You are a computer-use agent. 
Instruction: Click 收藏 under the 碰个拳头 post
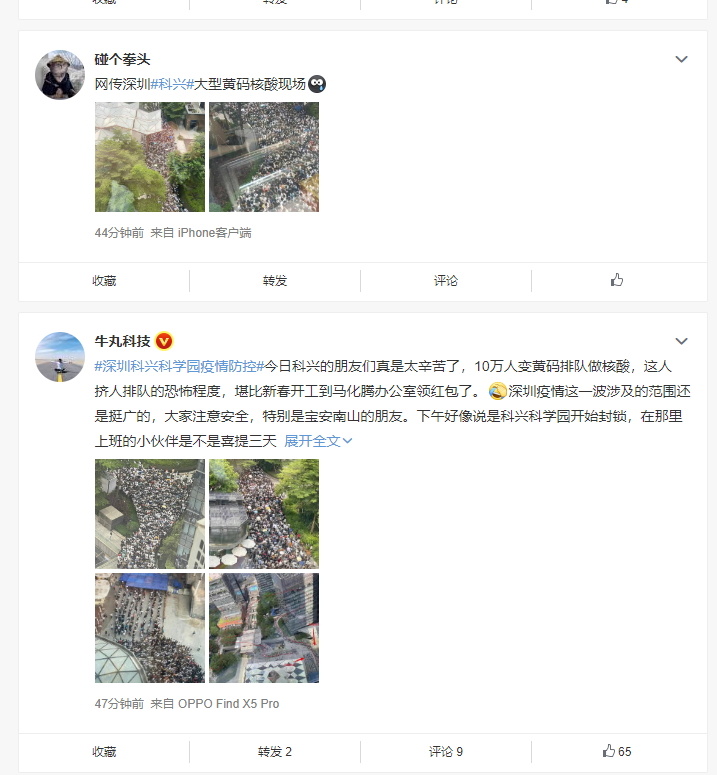pos(104,281)
